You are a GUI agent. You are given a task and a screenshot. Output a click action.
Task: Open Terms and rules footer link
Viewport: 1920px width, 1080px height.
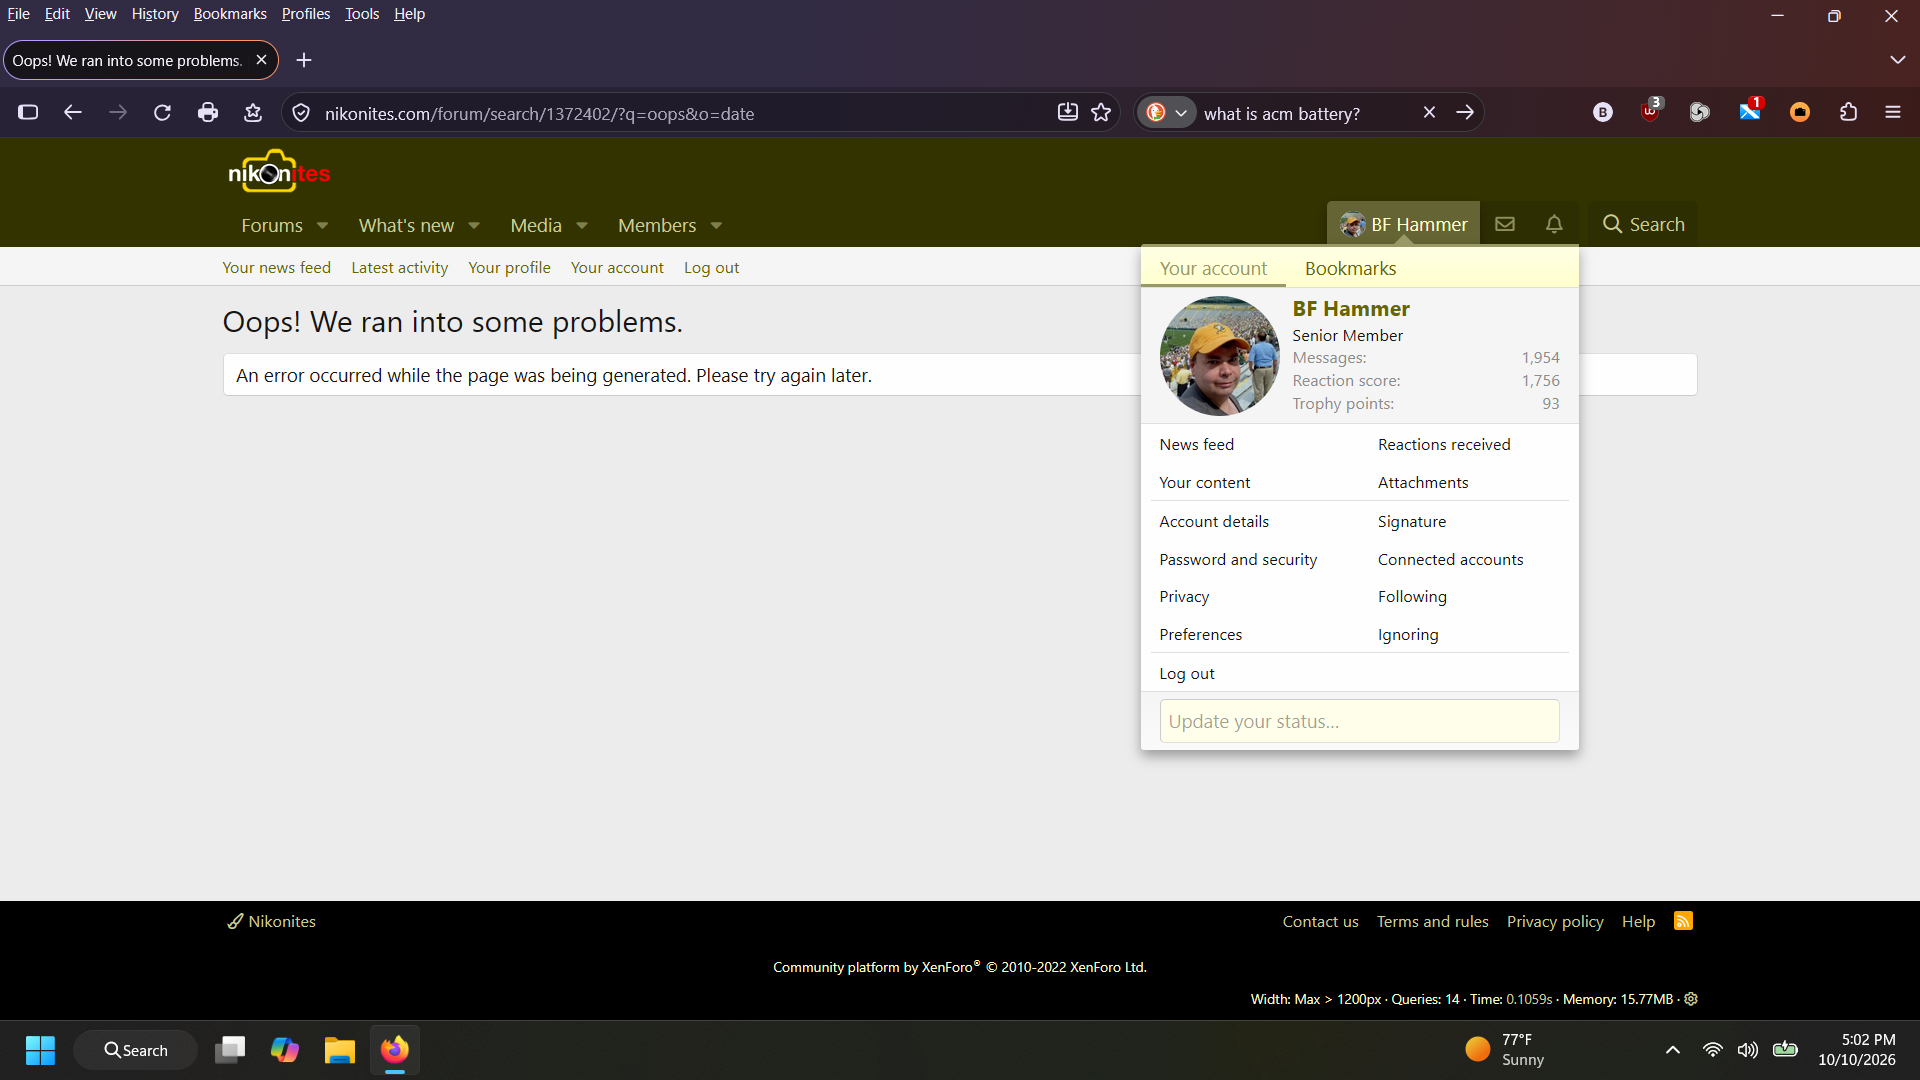click(1432, 921)
